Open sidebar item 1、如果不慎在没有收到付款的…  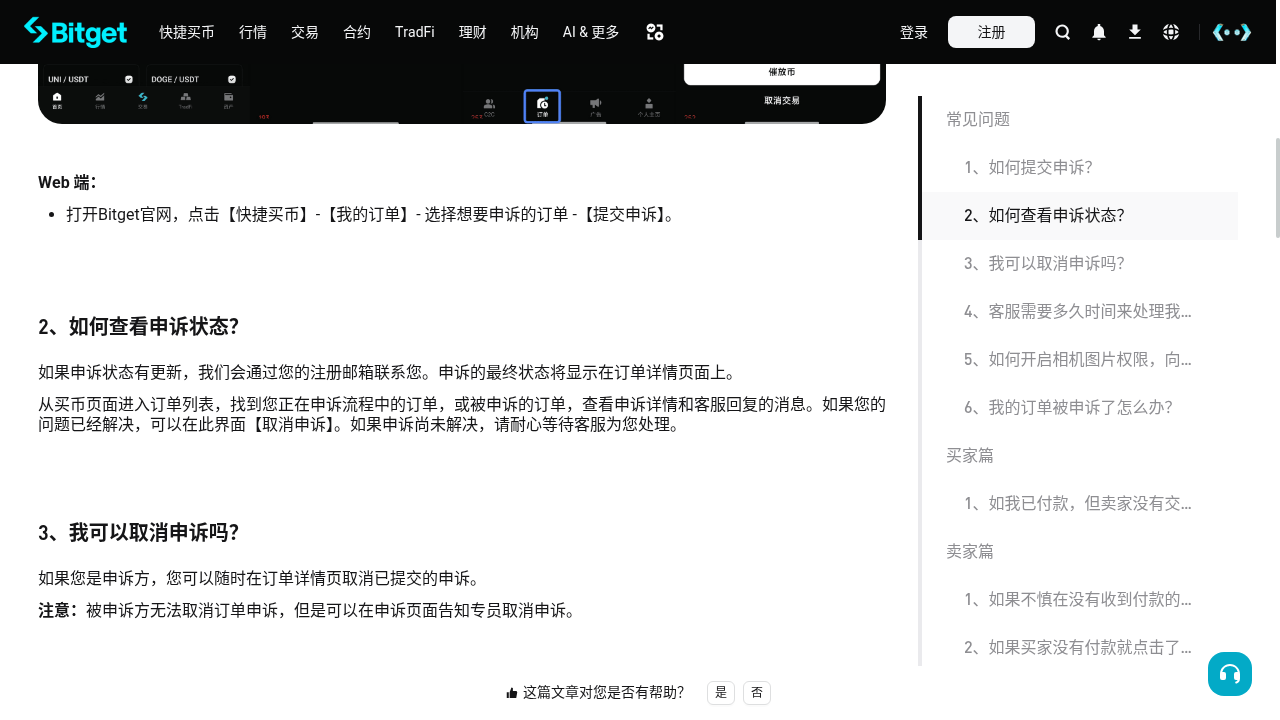tap(1078, 600)
